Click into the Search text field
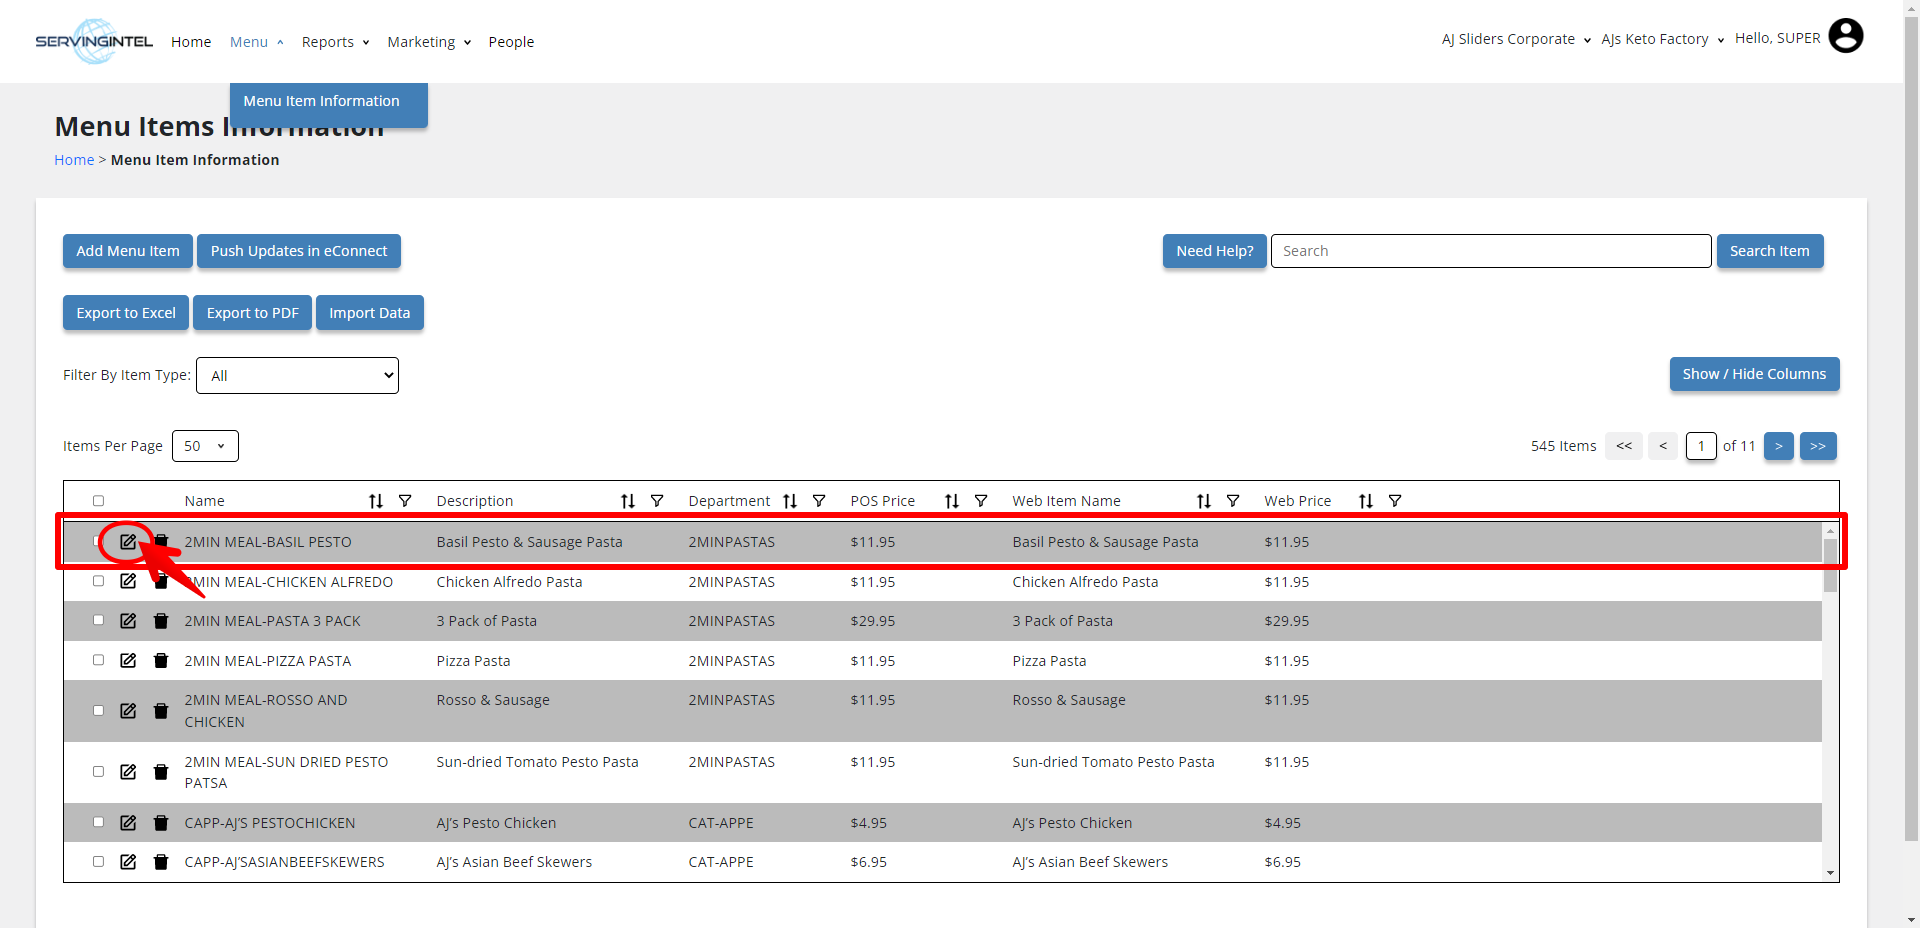Viewport: 1920px width, 928px height. point(1490,251)
